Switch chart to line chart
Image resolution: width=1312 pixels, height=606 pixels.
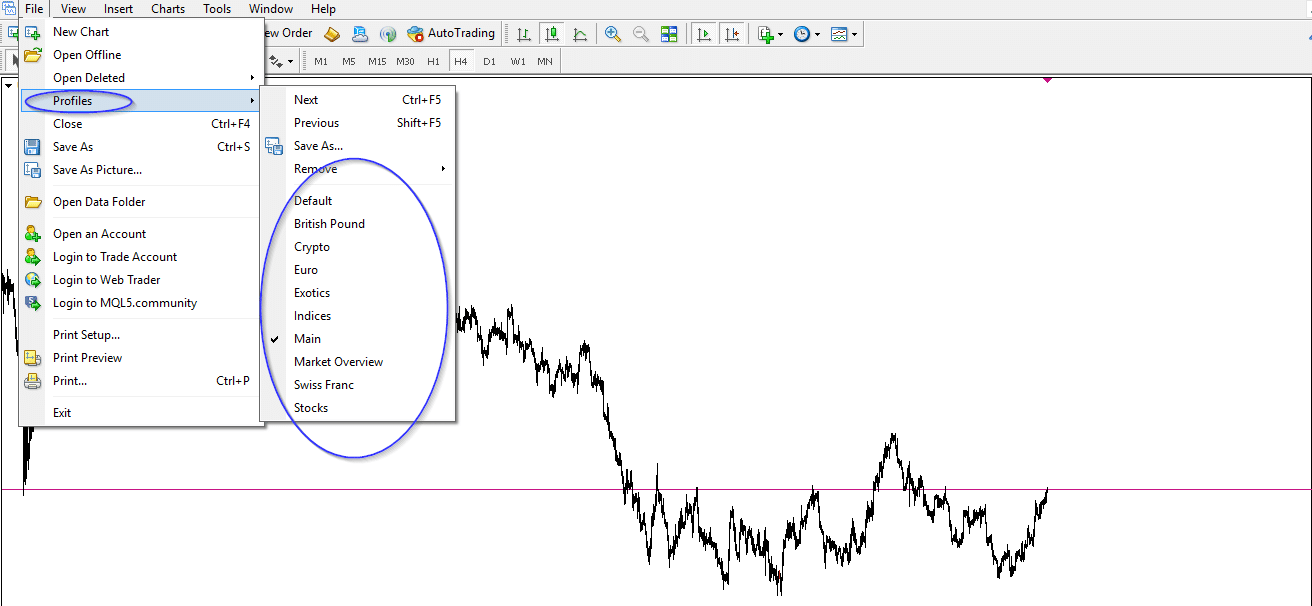[x=580, y=34]
